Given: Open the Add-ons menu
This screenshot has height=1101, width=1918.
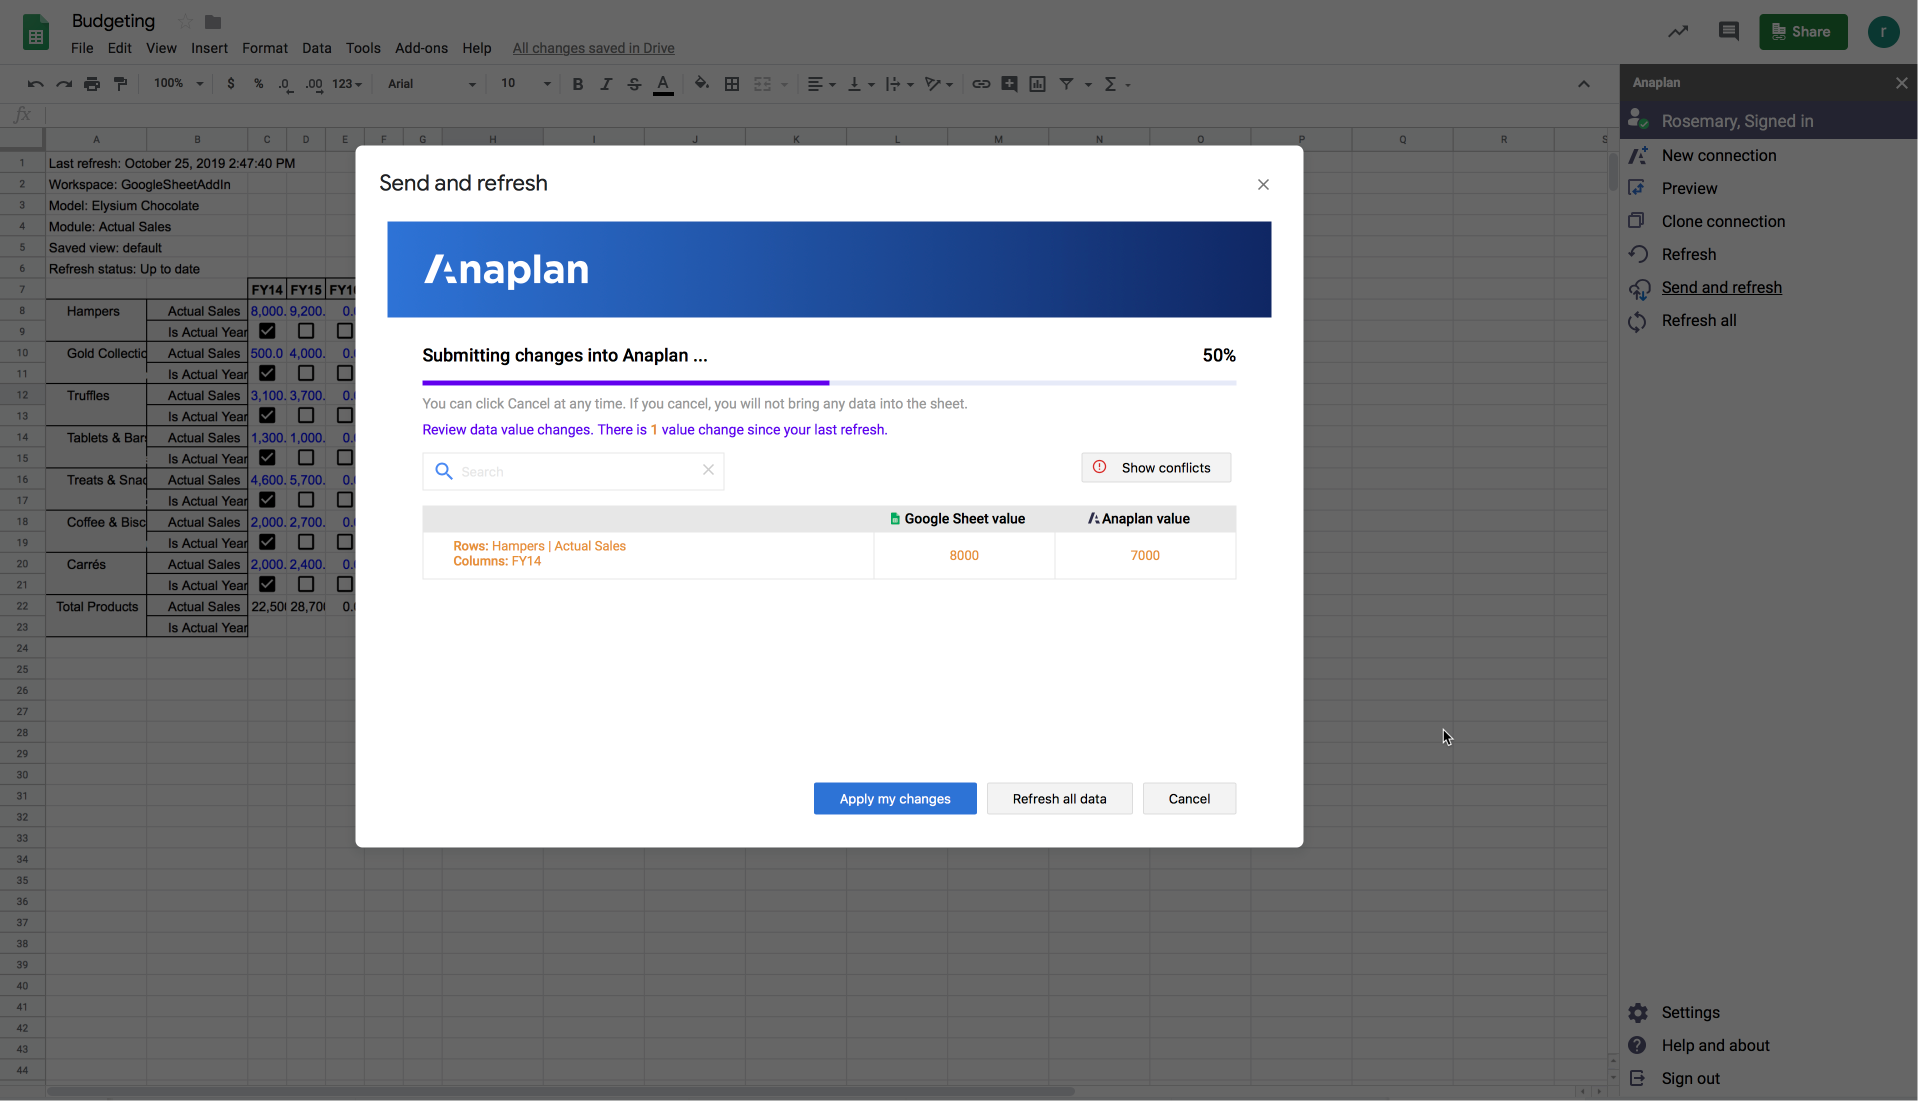Looking at the screenshot, I should (420, 47).
